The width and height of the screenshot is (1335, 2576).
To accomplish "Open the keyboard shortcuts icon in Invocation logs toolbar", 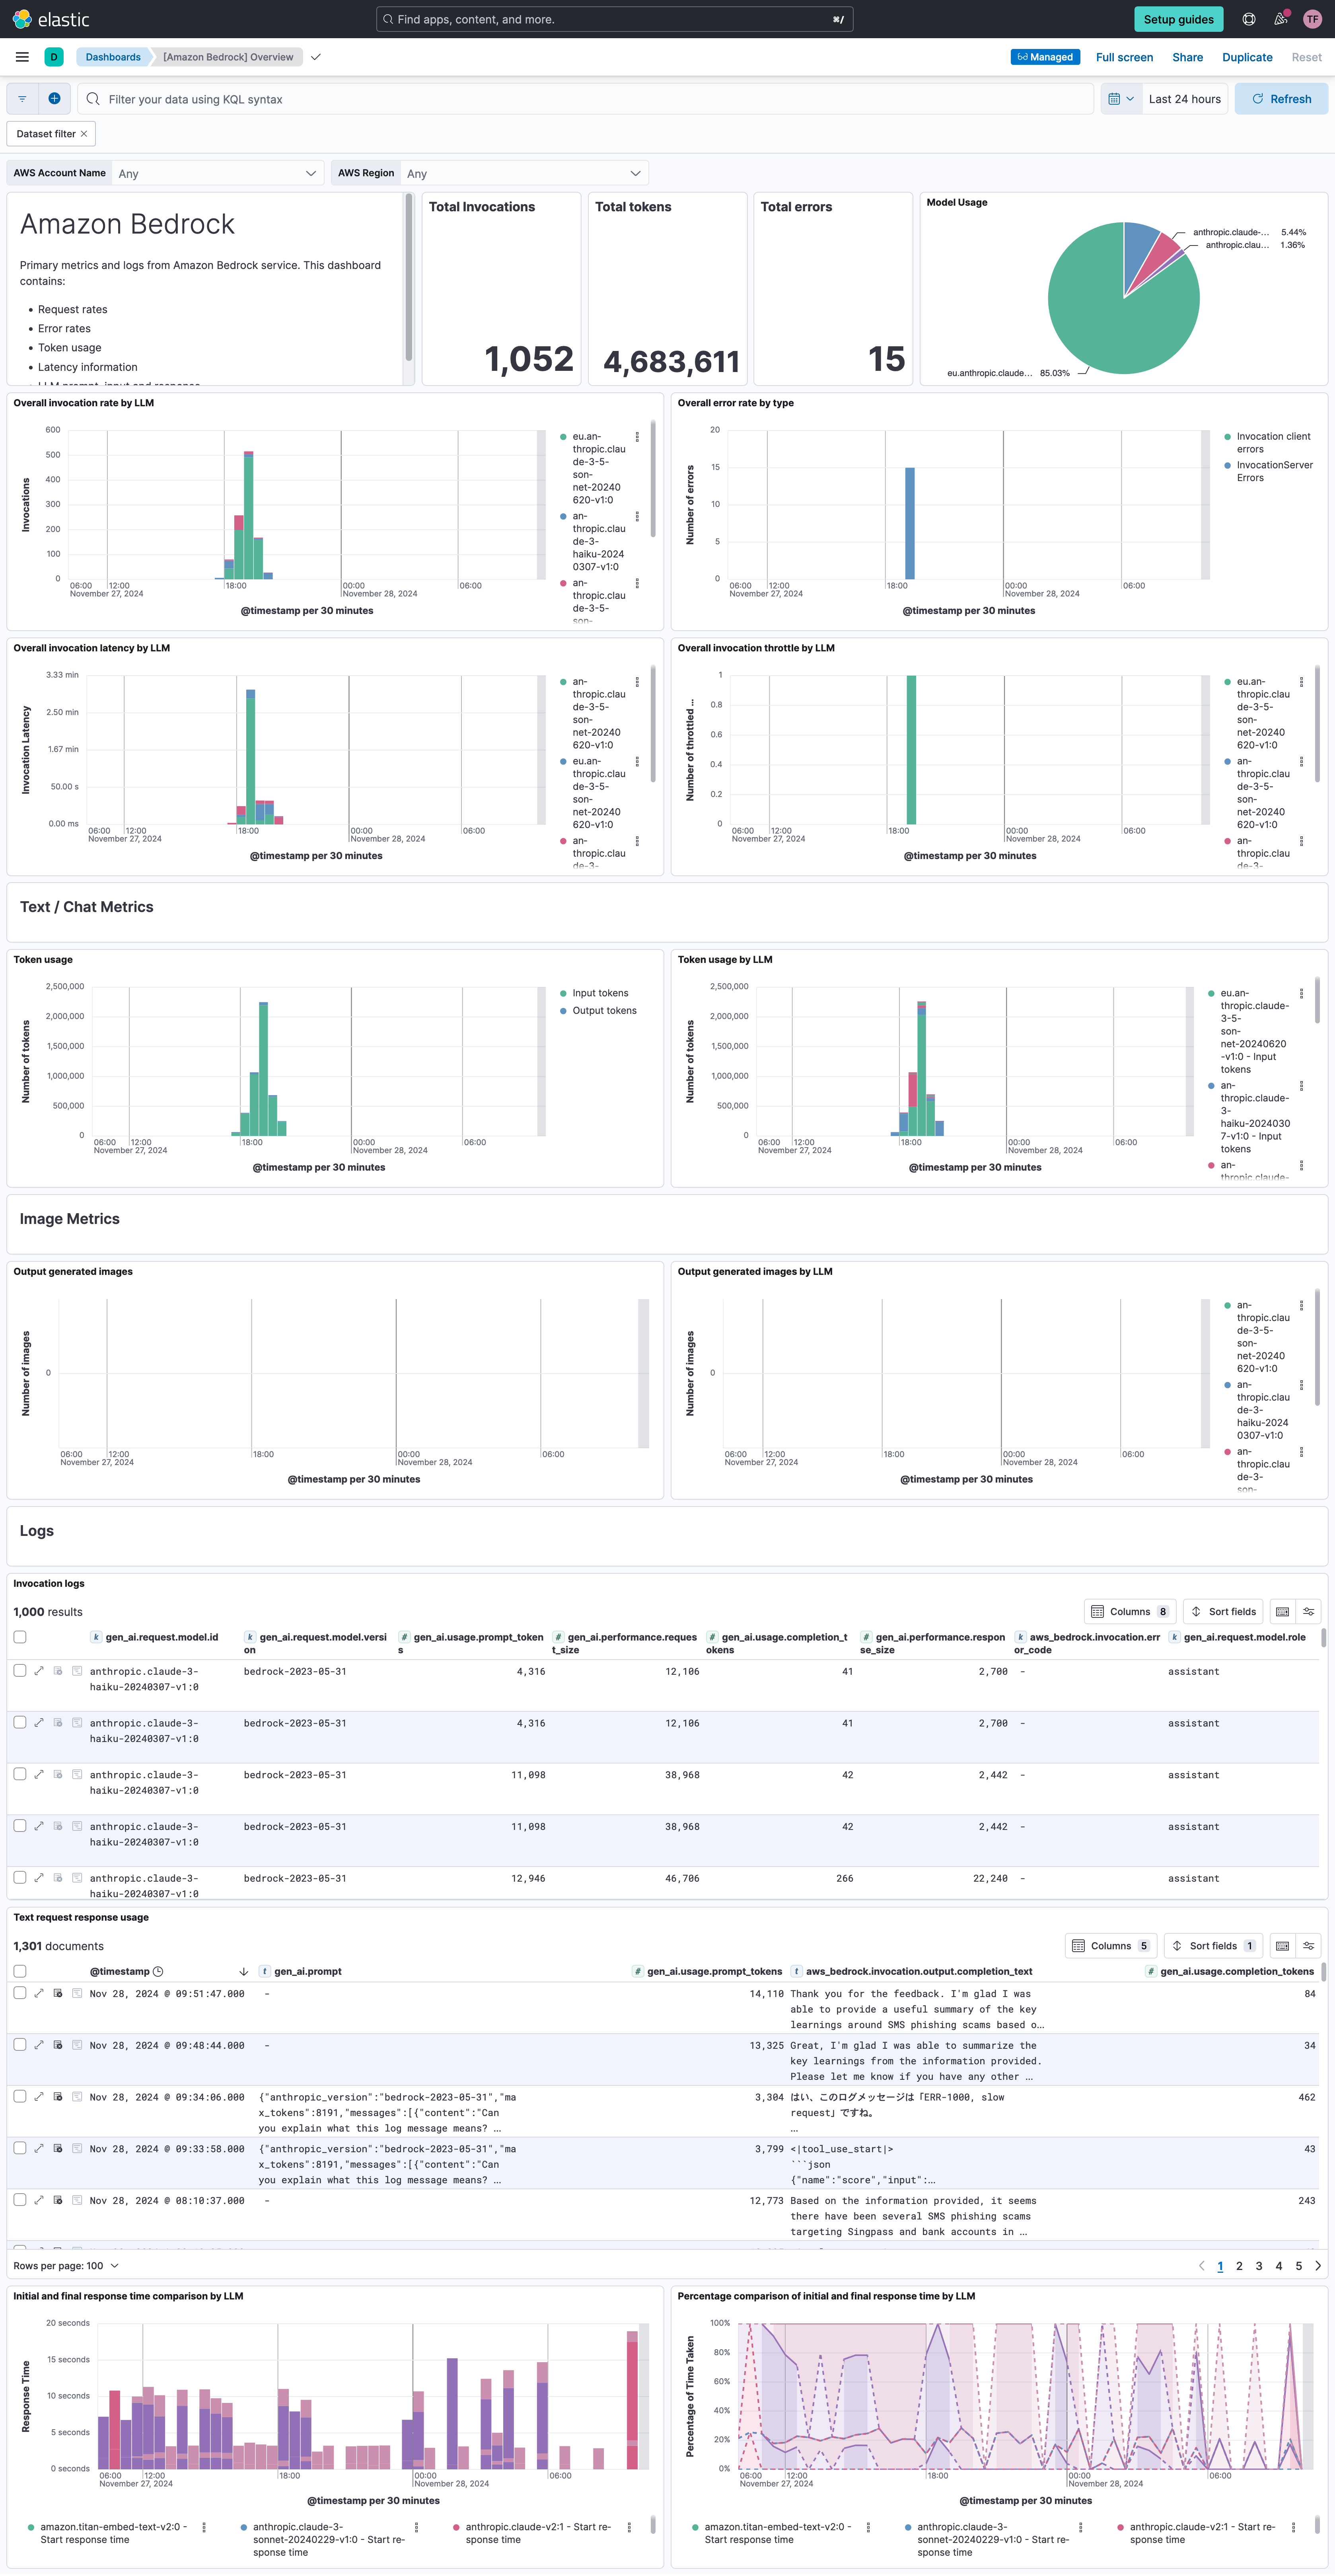I will (x=1282, y=1611).
